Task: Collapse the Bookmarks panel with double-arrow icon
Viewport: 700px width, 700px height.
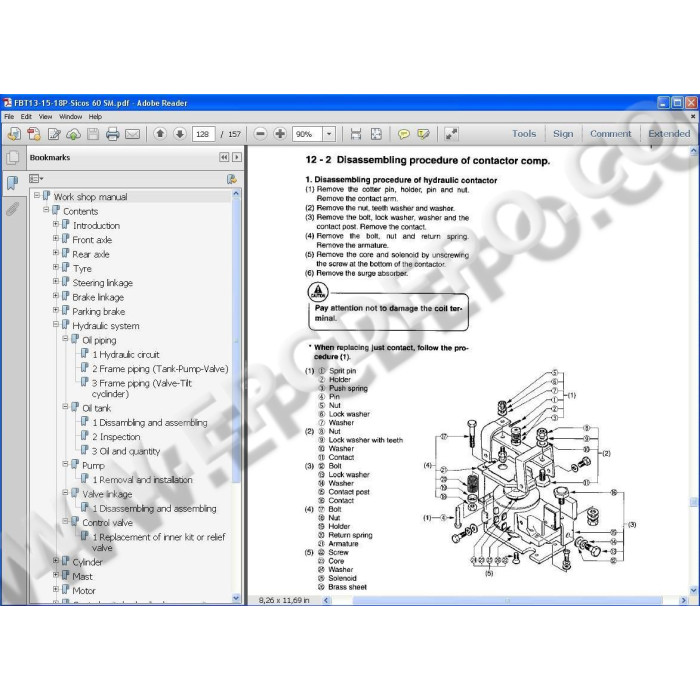Action: click(x=224, y=157)
